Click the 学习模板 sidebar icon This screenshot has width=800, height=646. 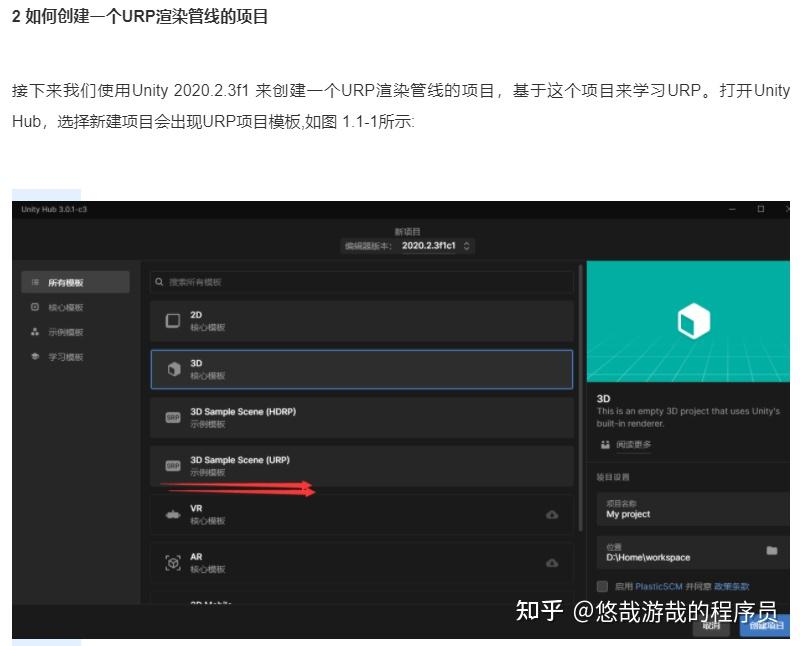tap(33, 356)
